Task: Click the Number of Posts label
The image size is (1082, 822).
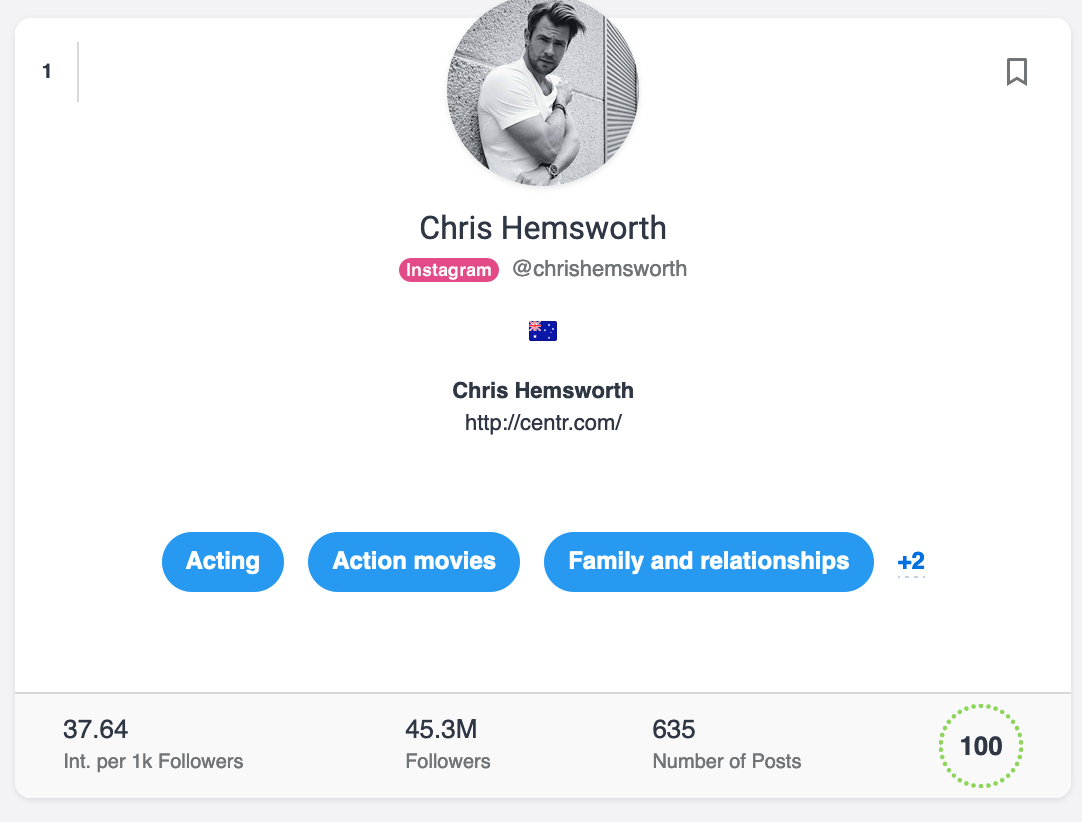Action: coord(727,762)
